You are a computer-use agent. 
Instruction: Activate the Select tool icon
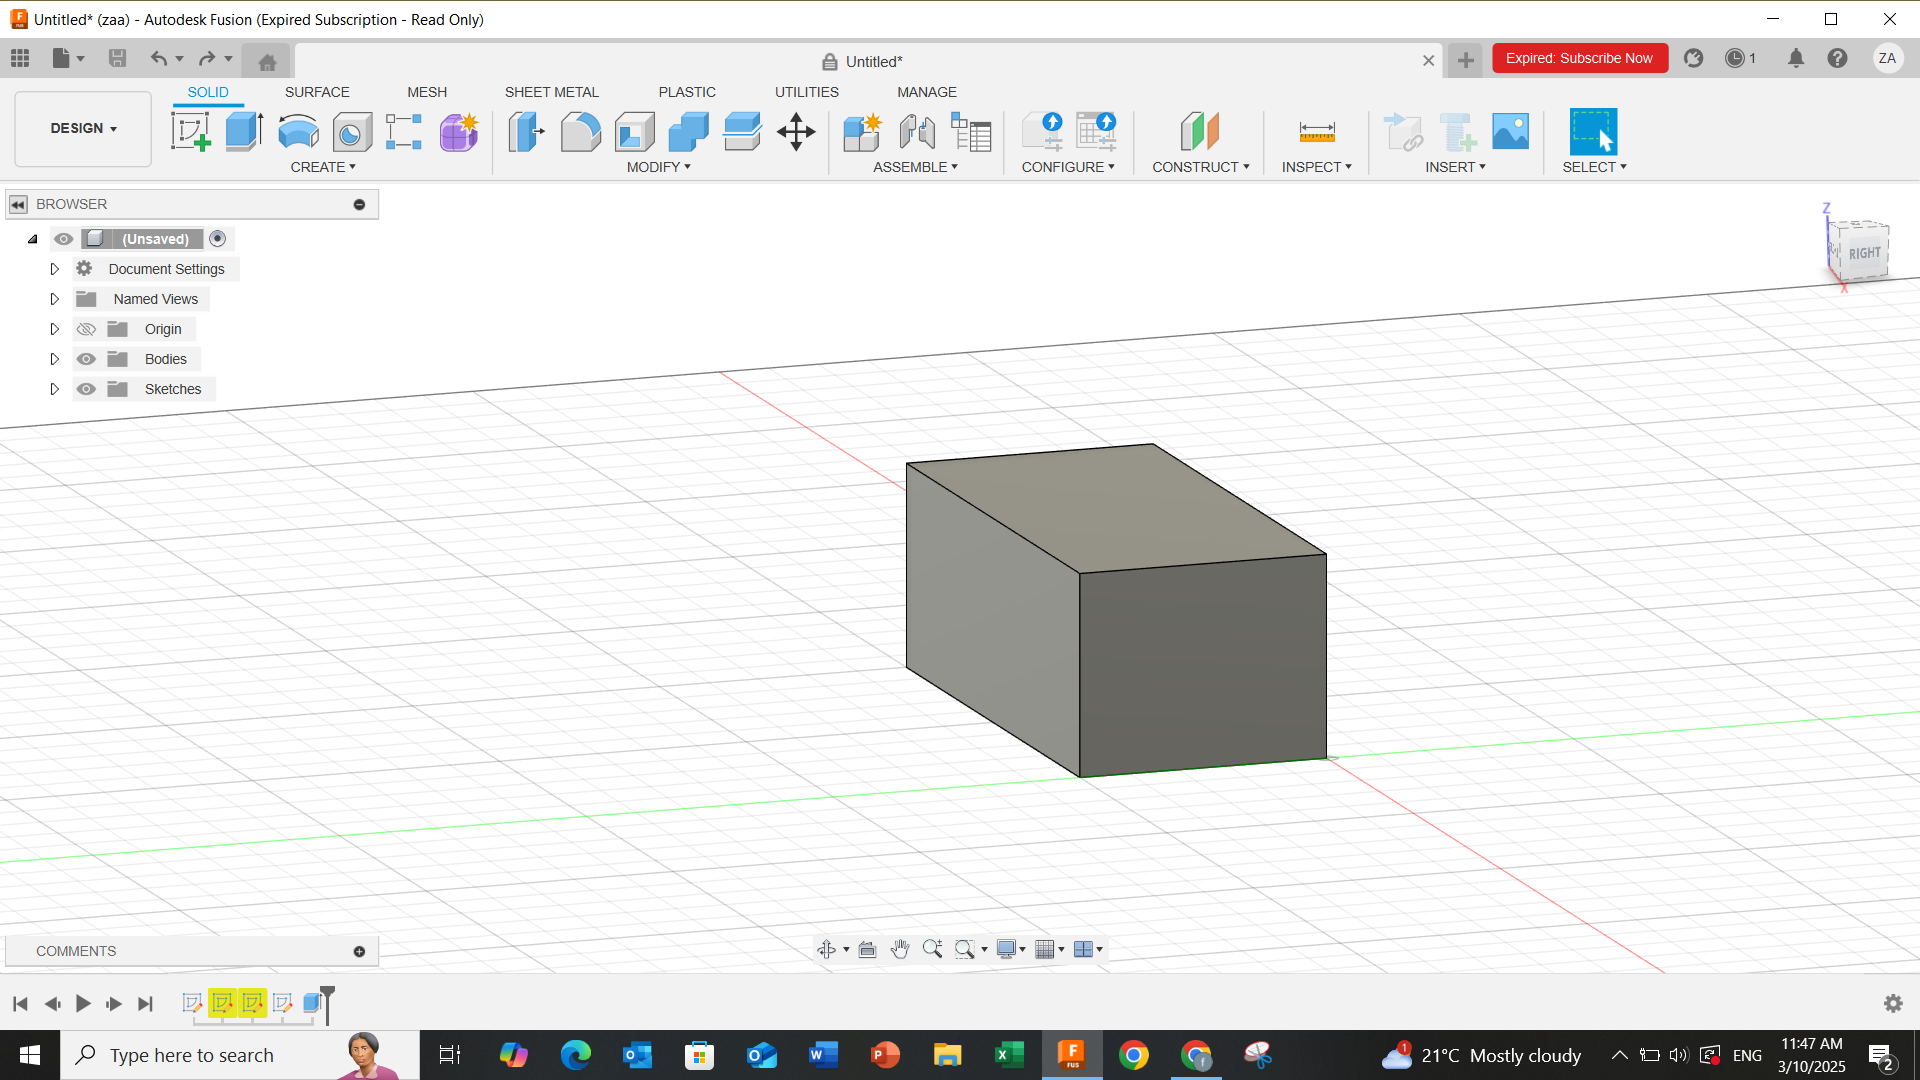tap(1593, 131)
